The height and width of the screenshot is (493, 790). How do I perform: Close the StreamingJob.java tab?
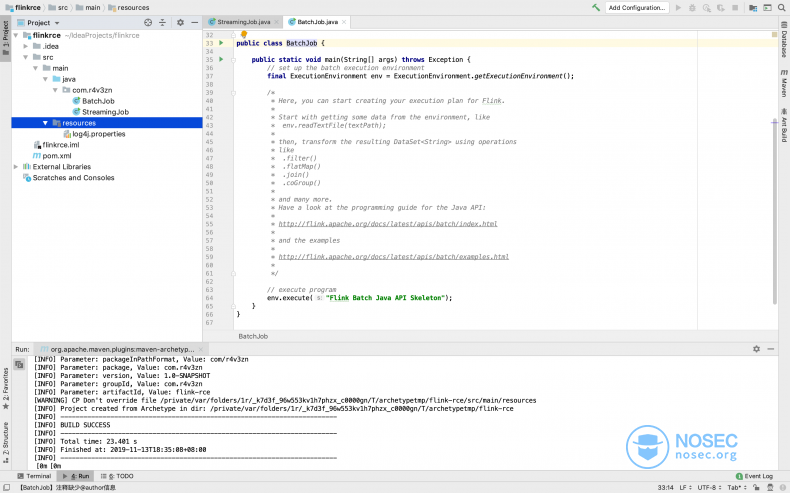(x=276, y=22)
